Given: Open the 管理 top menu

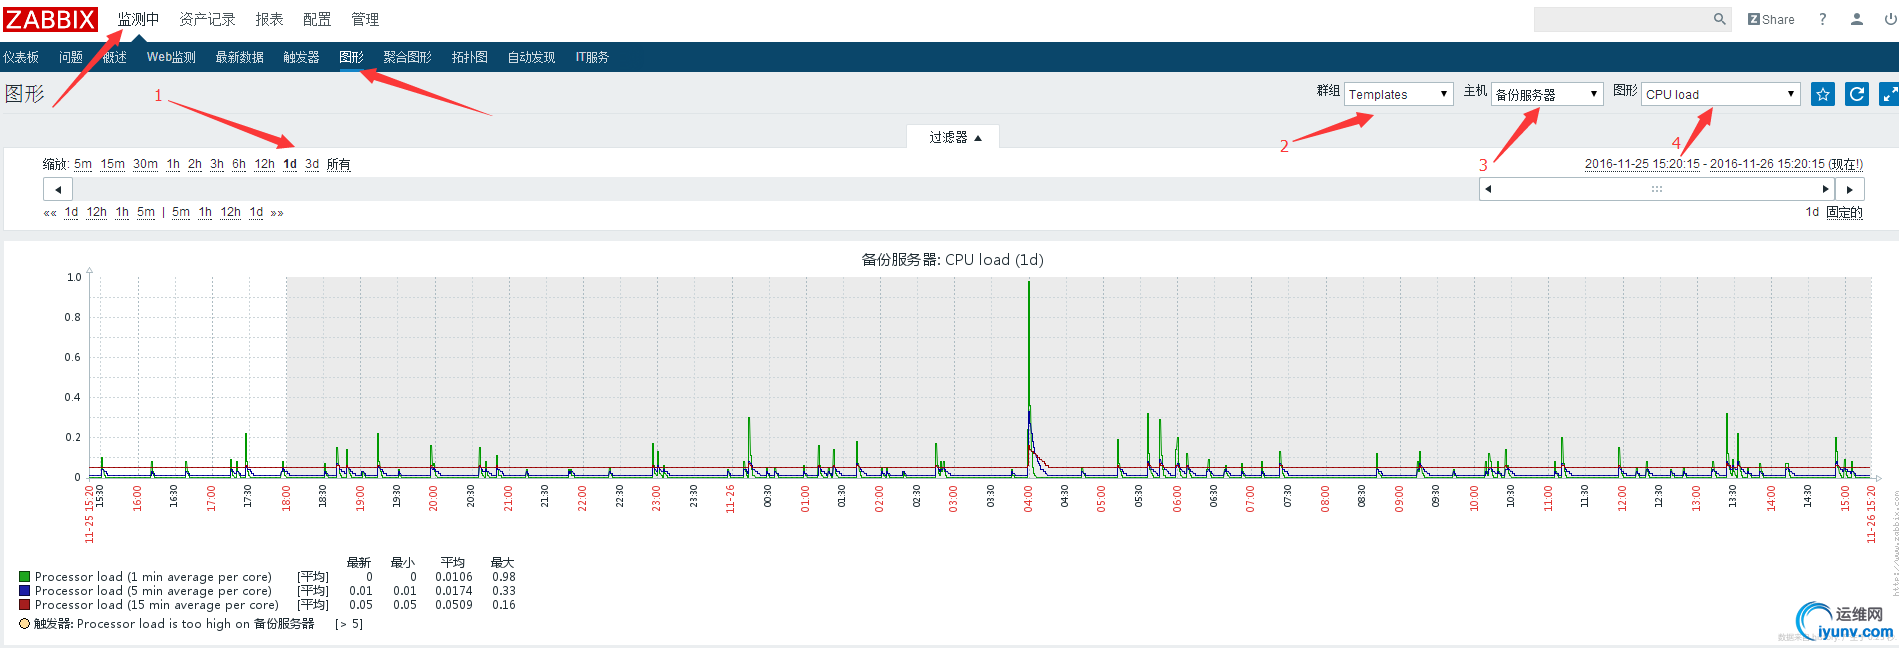Looking at the screenshot, I should 365,19.
